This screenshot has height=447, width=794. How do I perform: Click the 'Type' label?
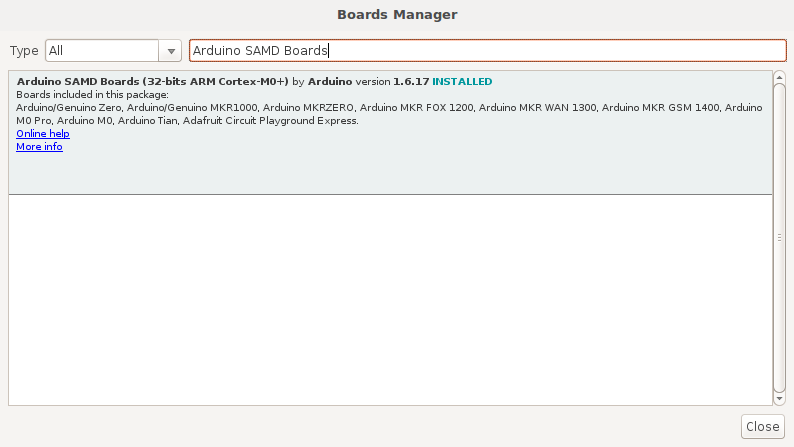(x=24, y=51)
